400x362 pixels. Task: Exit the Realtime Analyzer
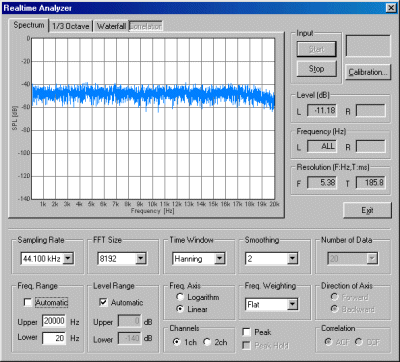tap(367, 210)
